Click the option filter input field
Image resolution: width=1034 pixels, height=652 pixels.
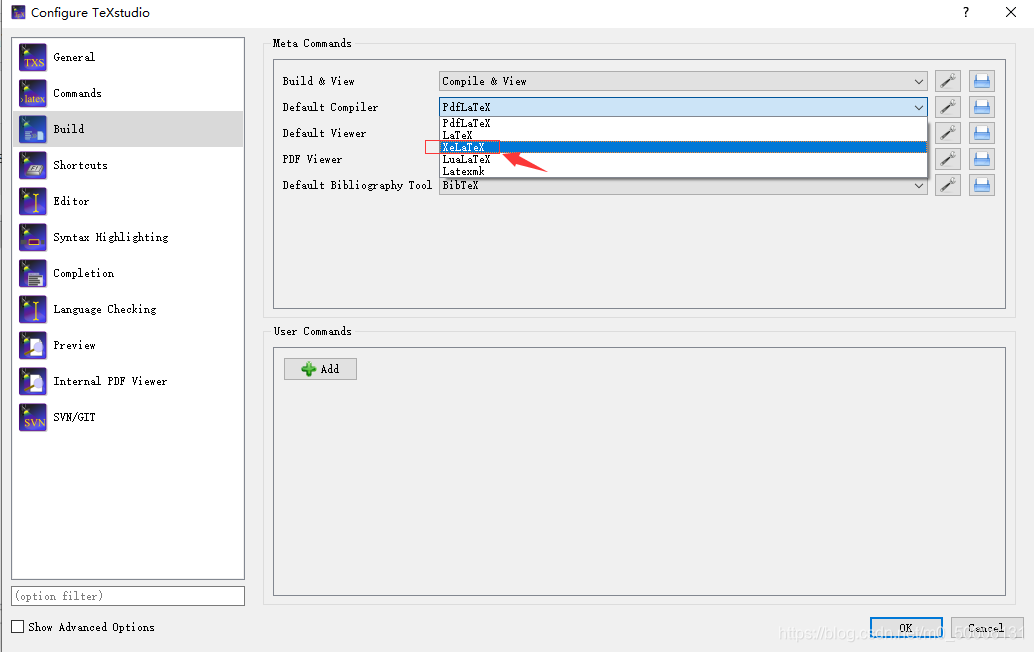(x=128, y=596)
